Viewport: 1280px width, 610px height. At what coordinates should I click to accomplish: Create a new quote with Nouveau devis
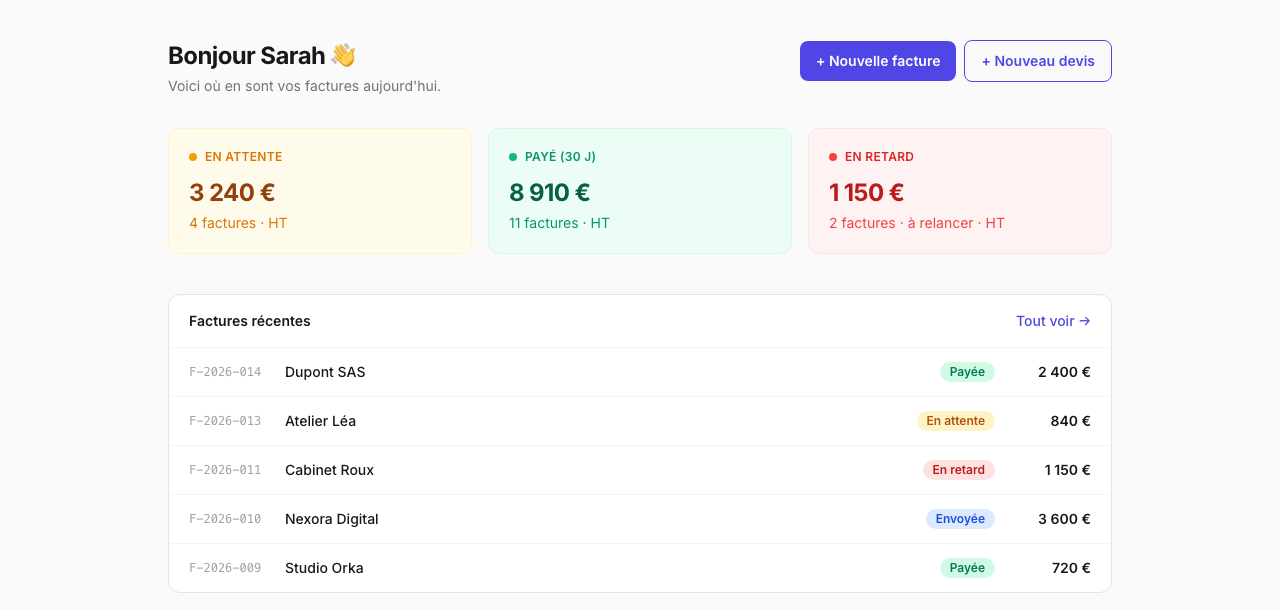click(1038, 61)
